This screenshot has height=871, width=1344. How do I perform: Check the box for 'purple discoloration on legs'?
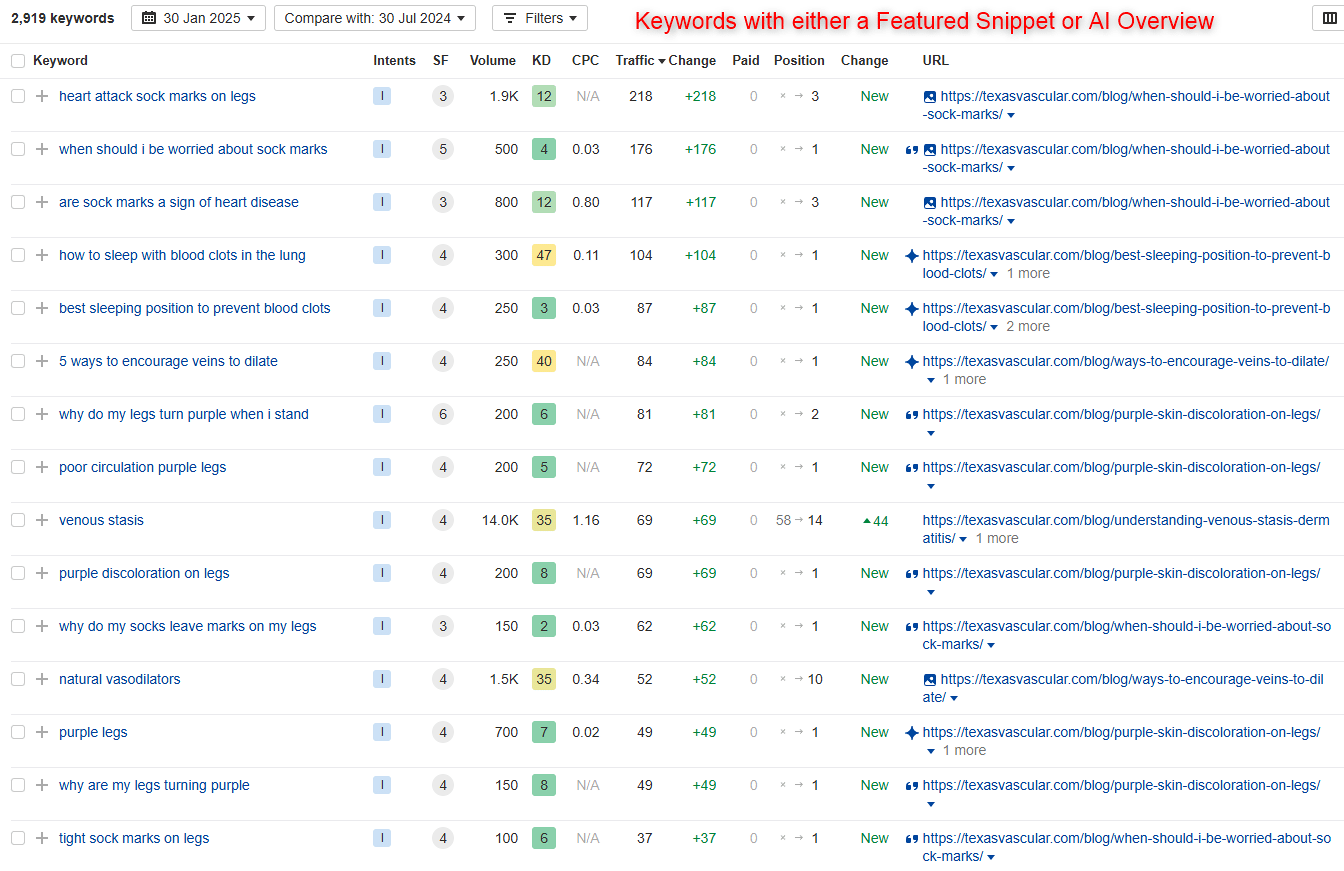[18, 574]
